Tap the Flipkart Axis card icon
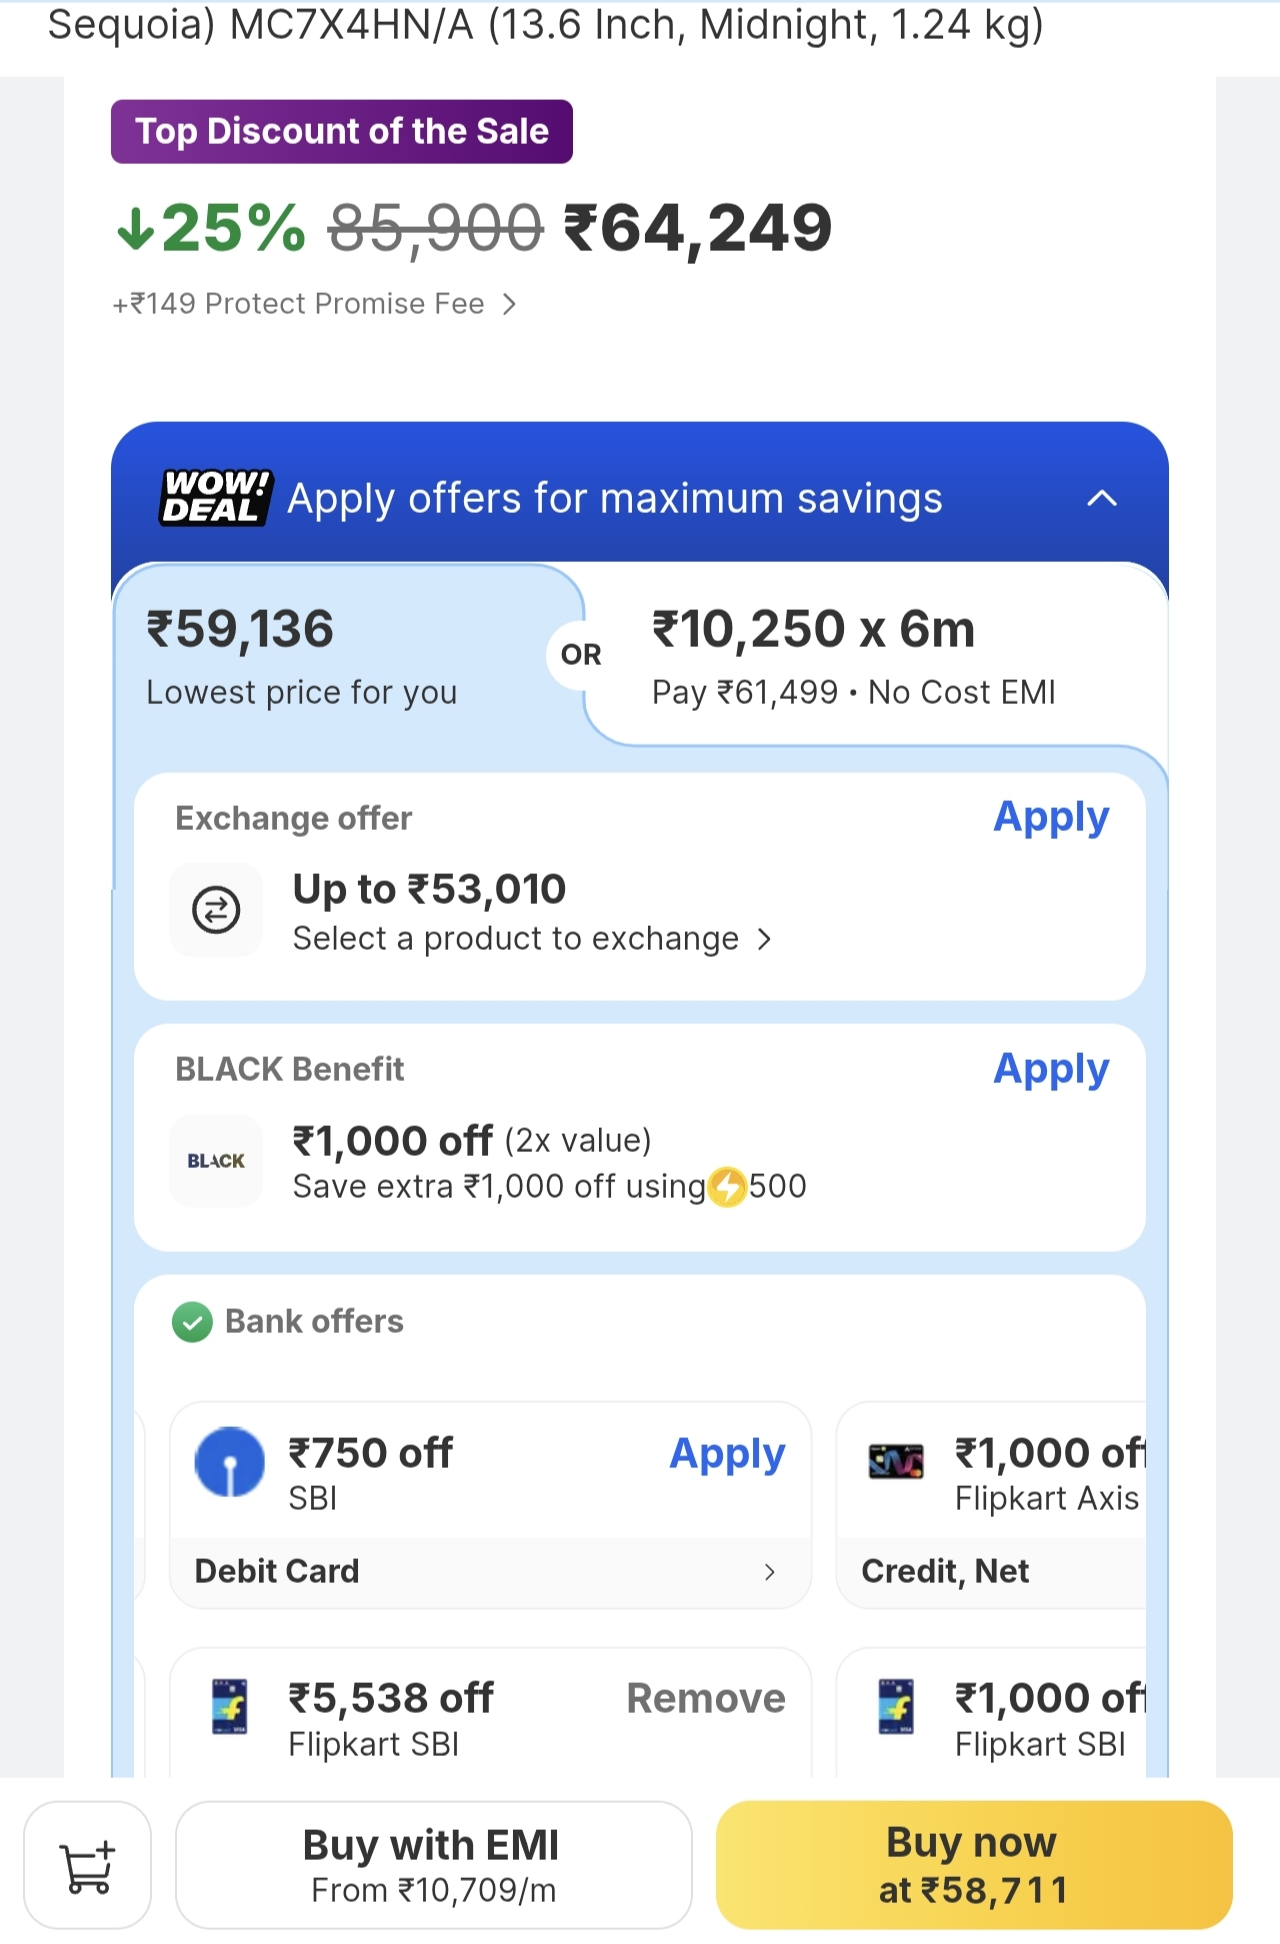This screenshot has height=1944, width=1280. pyautogui.click(x=896, y=1462)
